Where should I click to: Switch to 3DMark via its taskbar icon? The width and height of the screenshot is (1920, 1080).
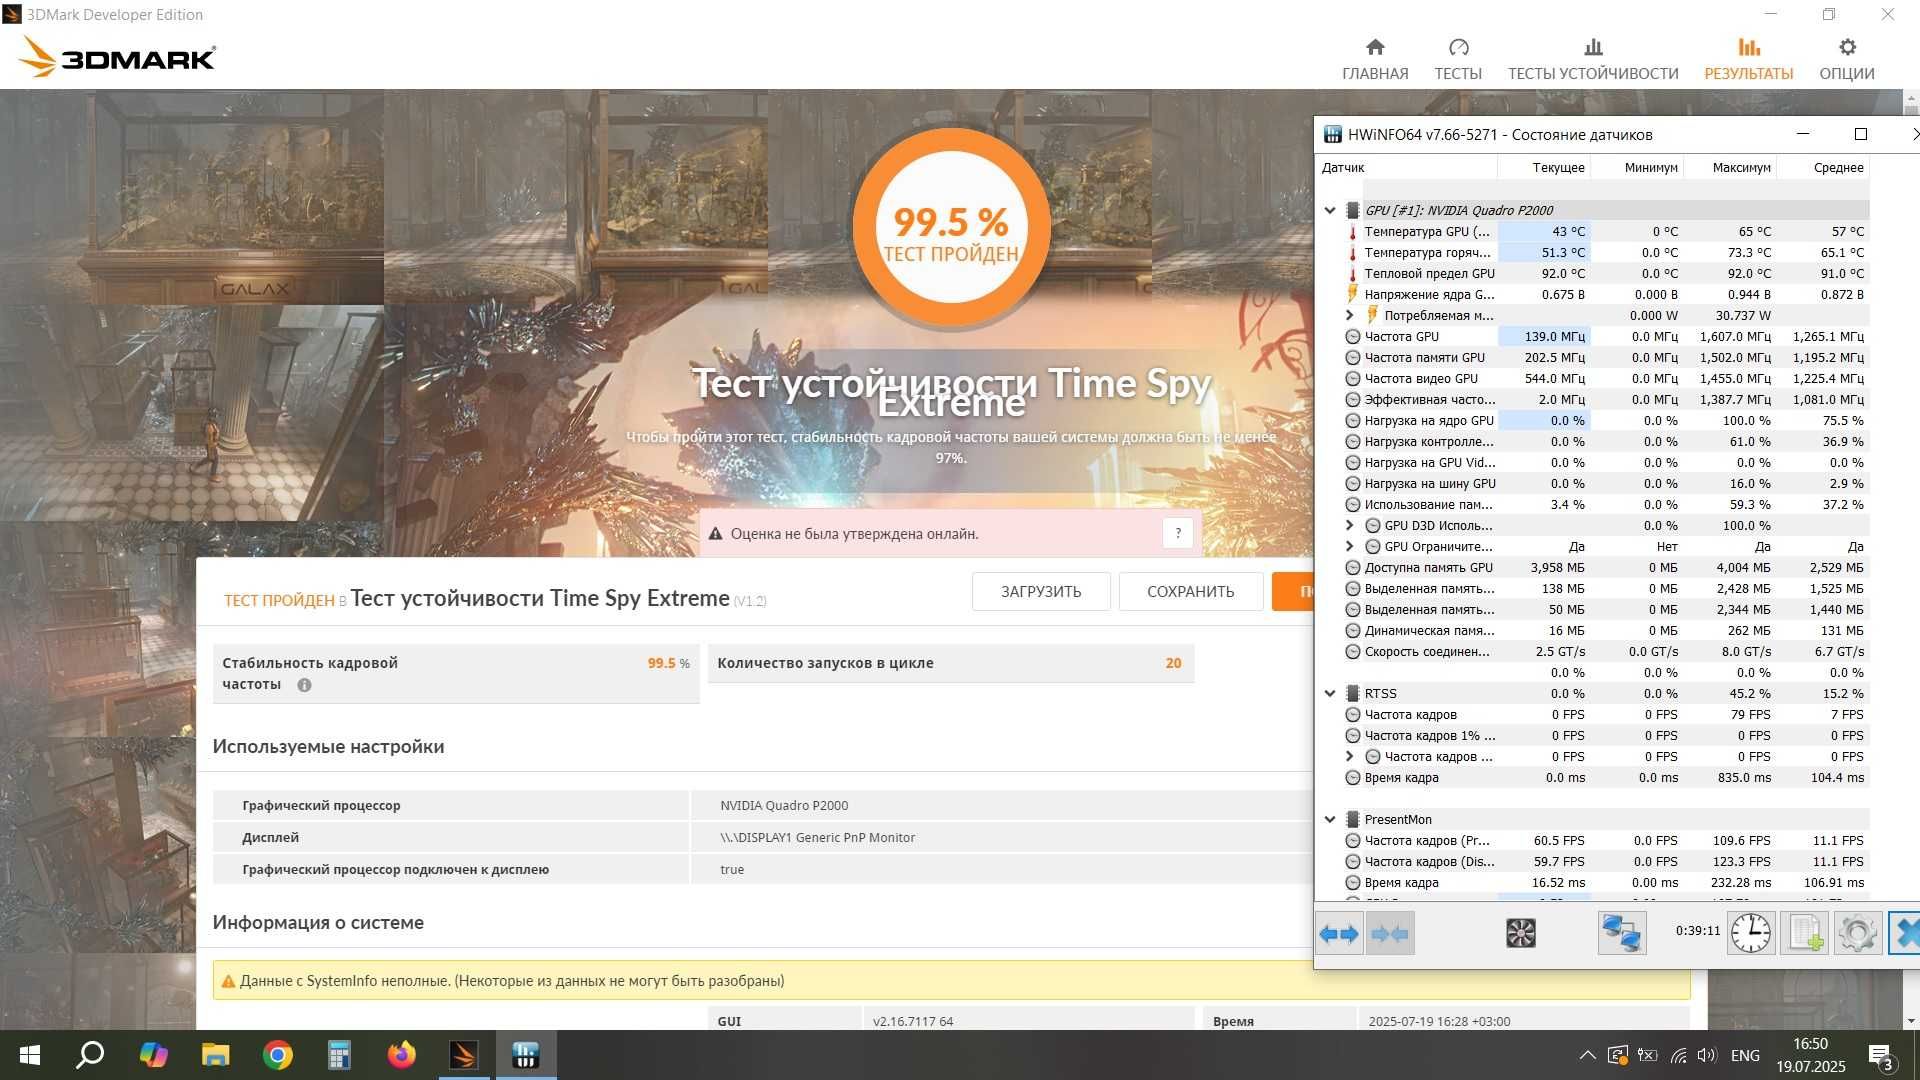(464, 1055)
